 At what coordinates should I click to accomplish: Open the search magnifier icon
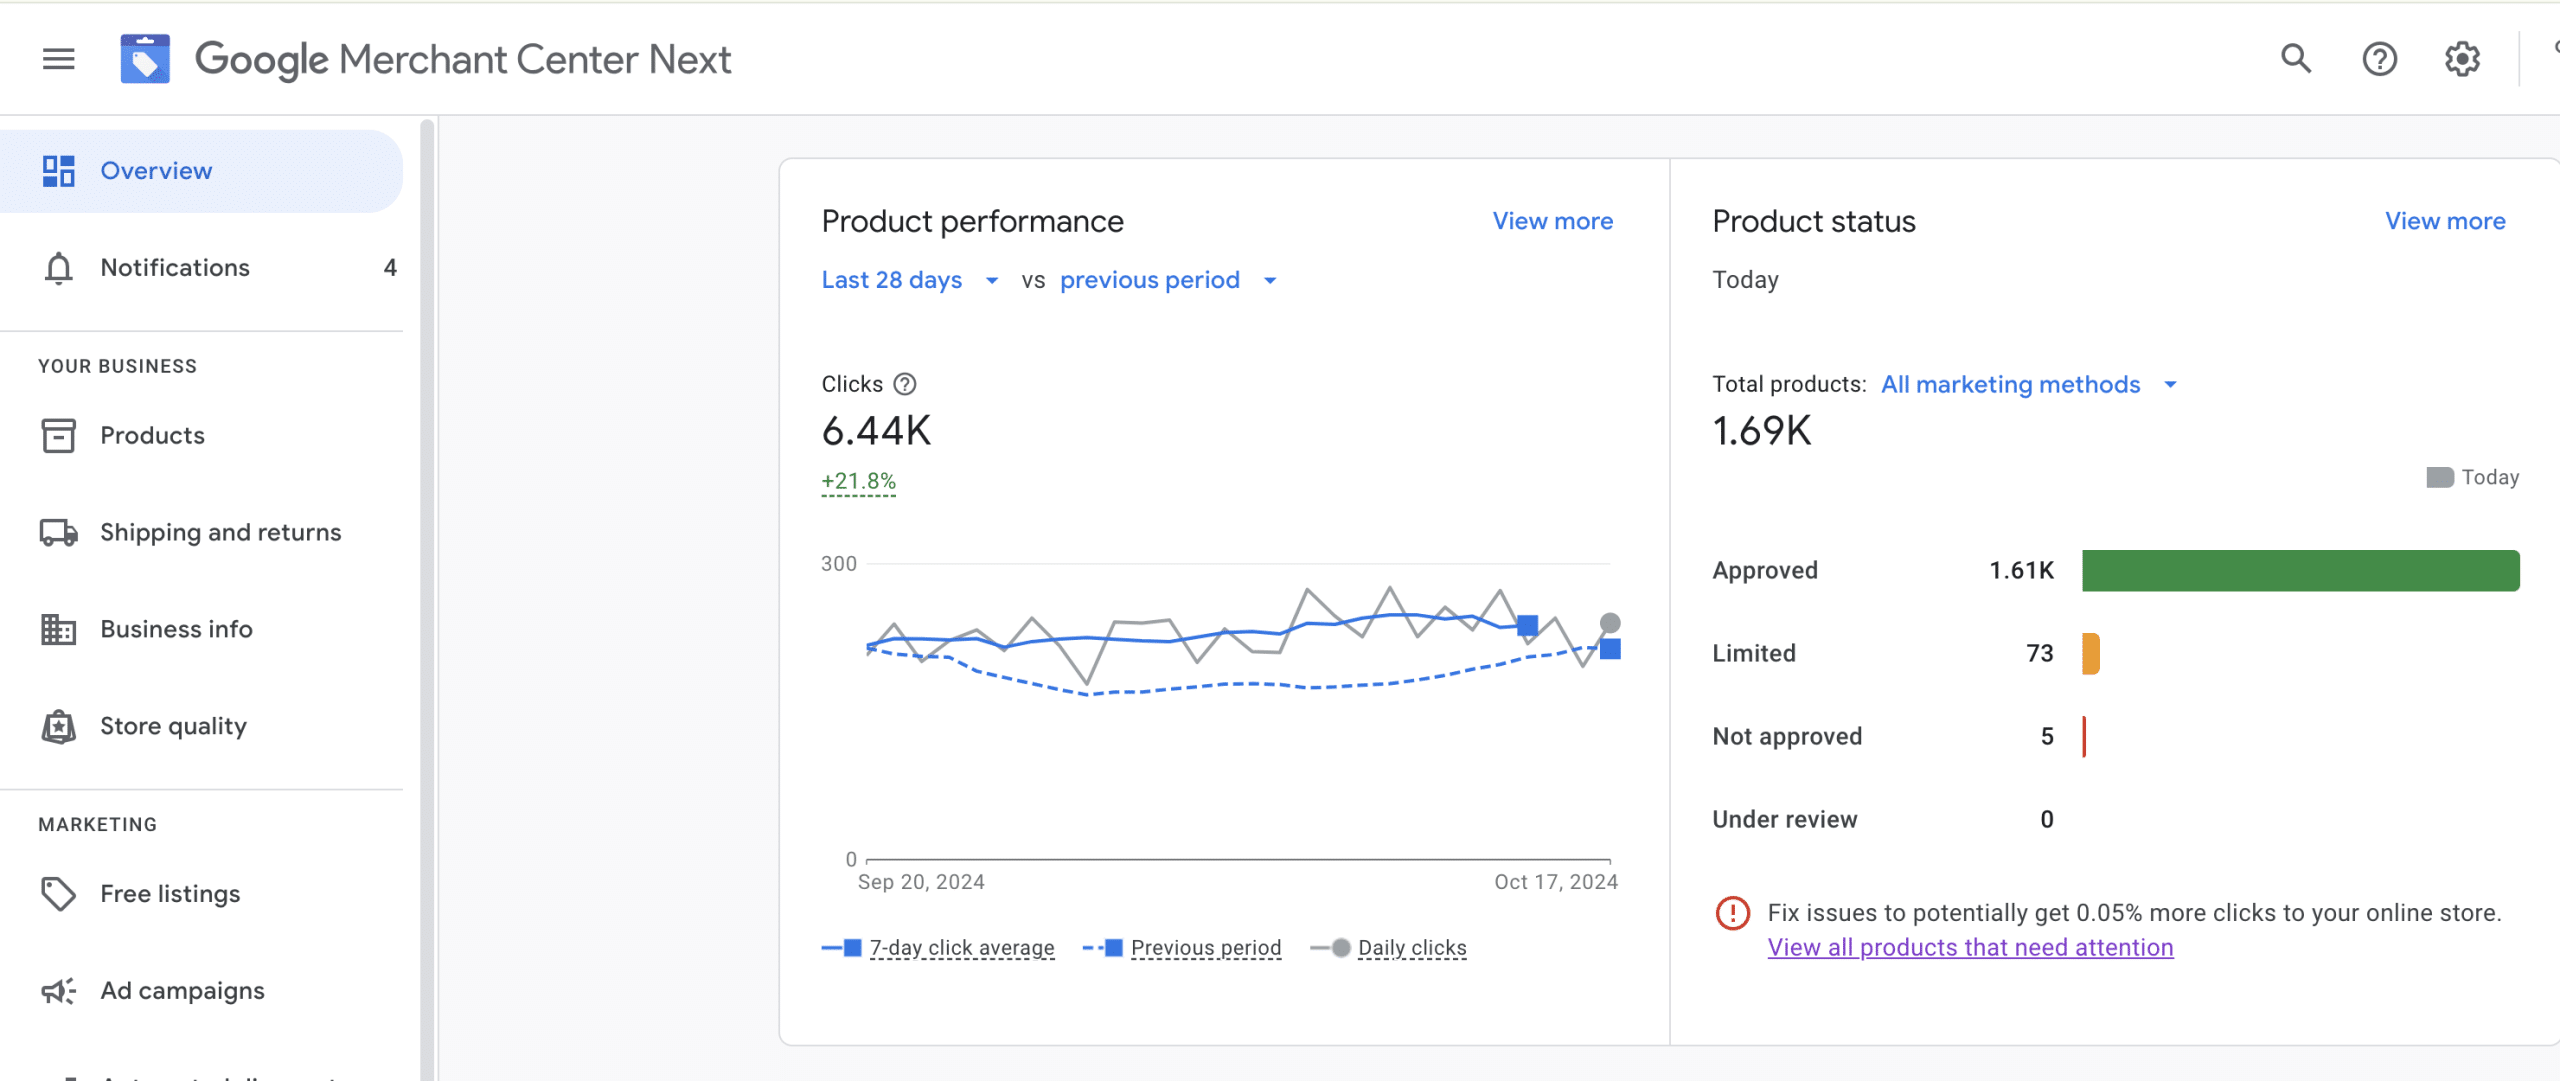tap(2296, 59)
